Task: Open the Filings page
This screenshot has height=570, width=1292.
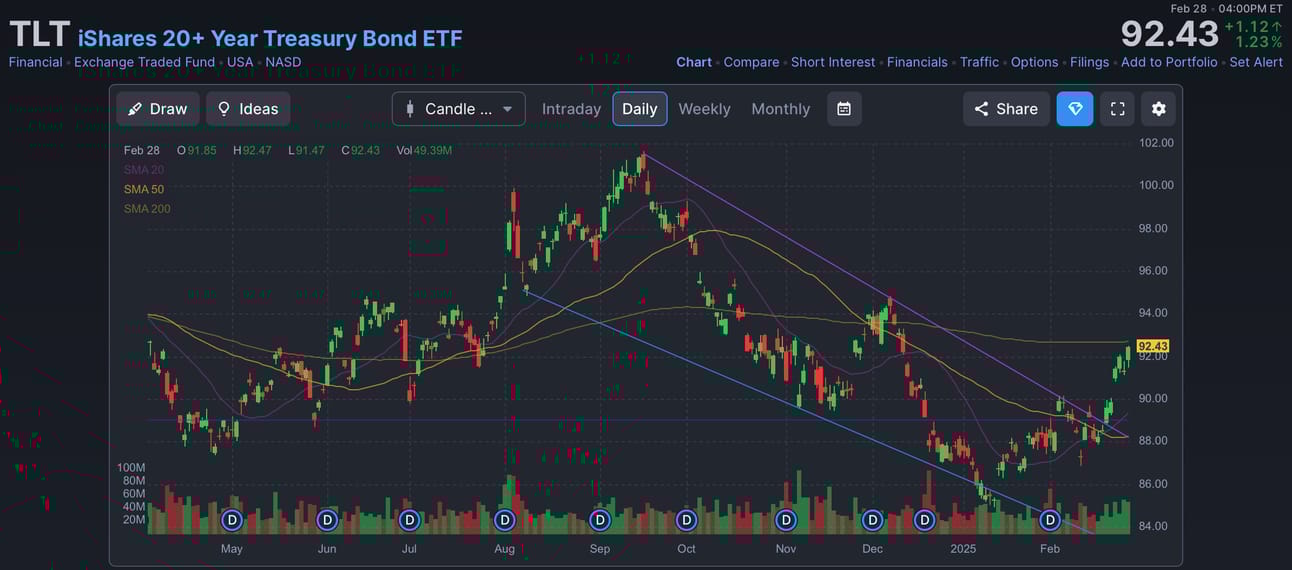Action: point(1089,62)
